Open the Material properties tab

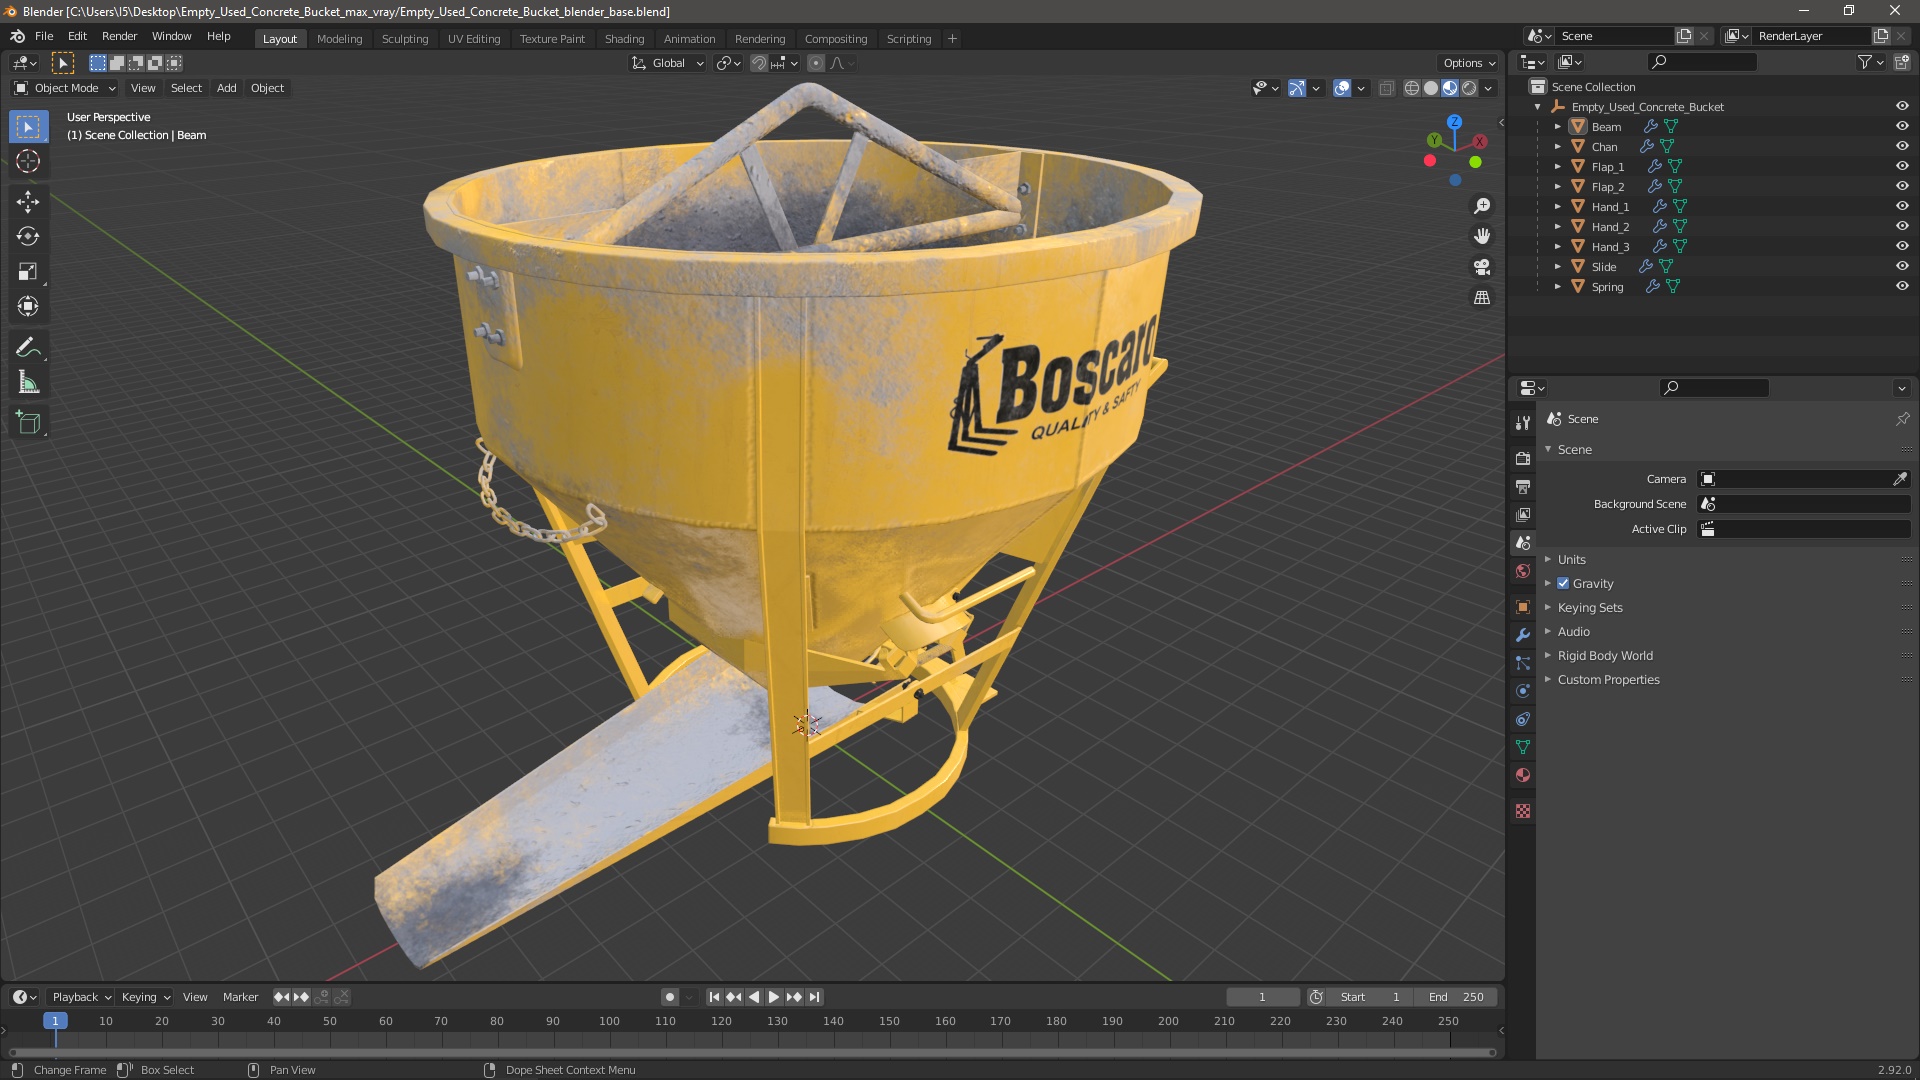[1523, 775]
